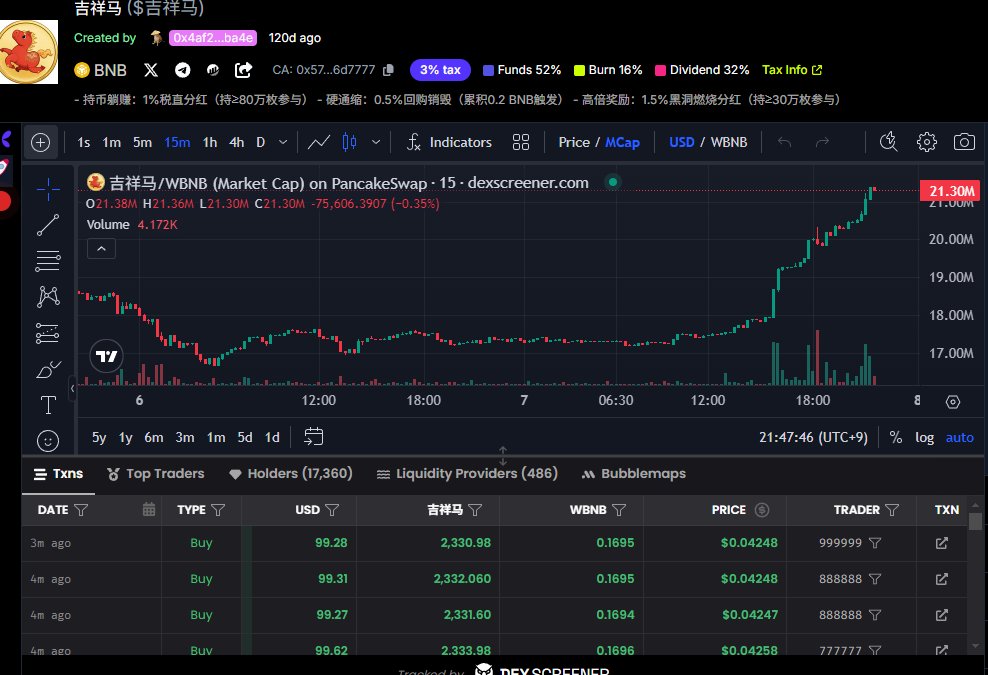This screenshot has height=675, width=988.
Task: Select the candlestick chart type icon
Action: coord(349,142)
